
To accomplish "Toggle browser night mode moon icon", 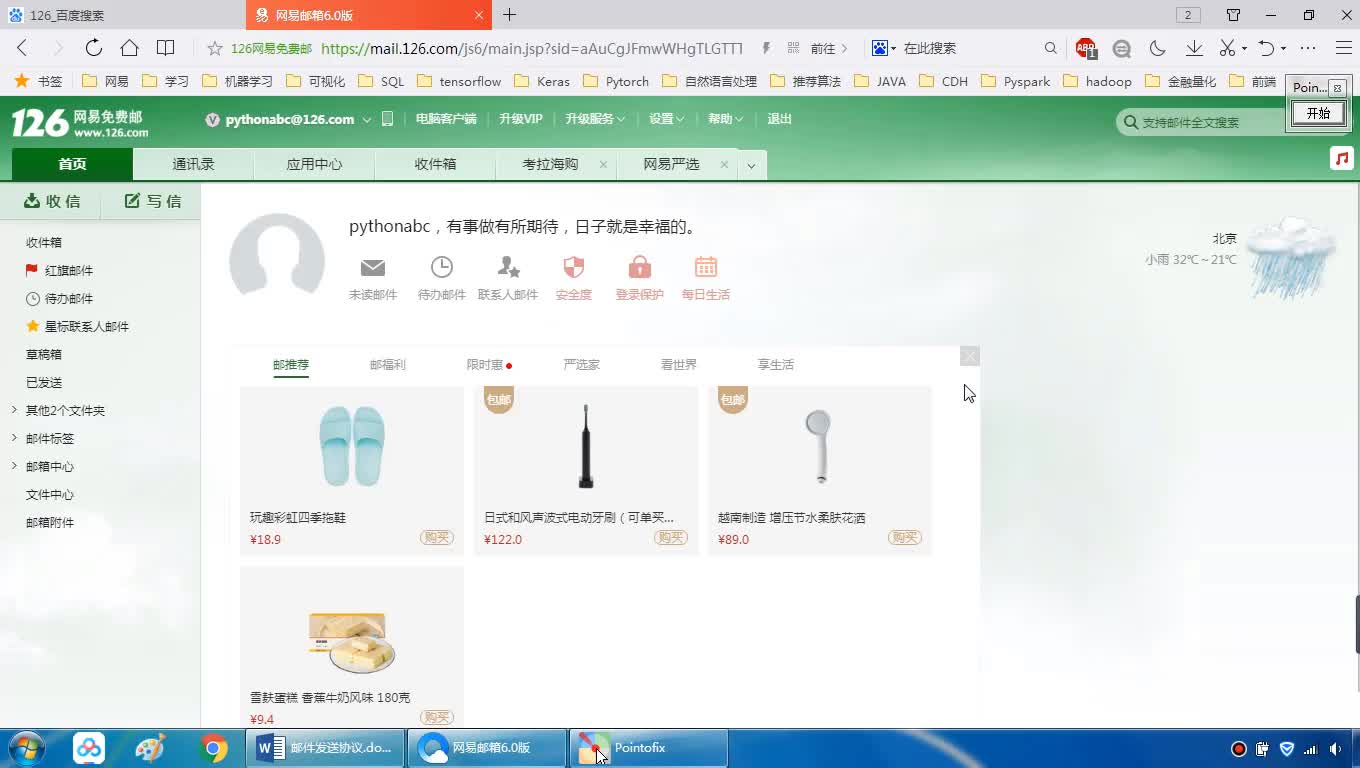I will click(1158, 48).
